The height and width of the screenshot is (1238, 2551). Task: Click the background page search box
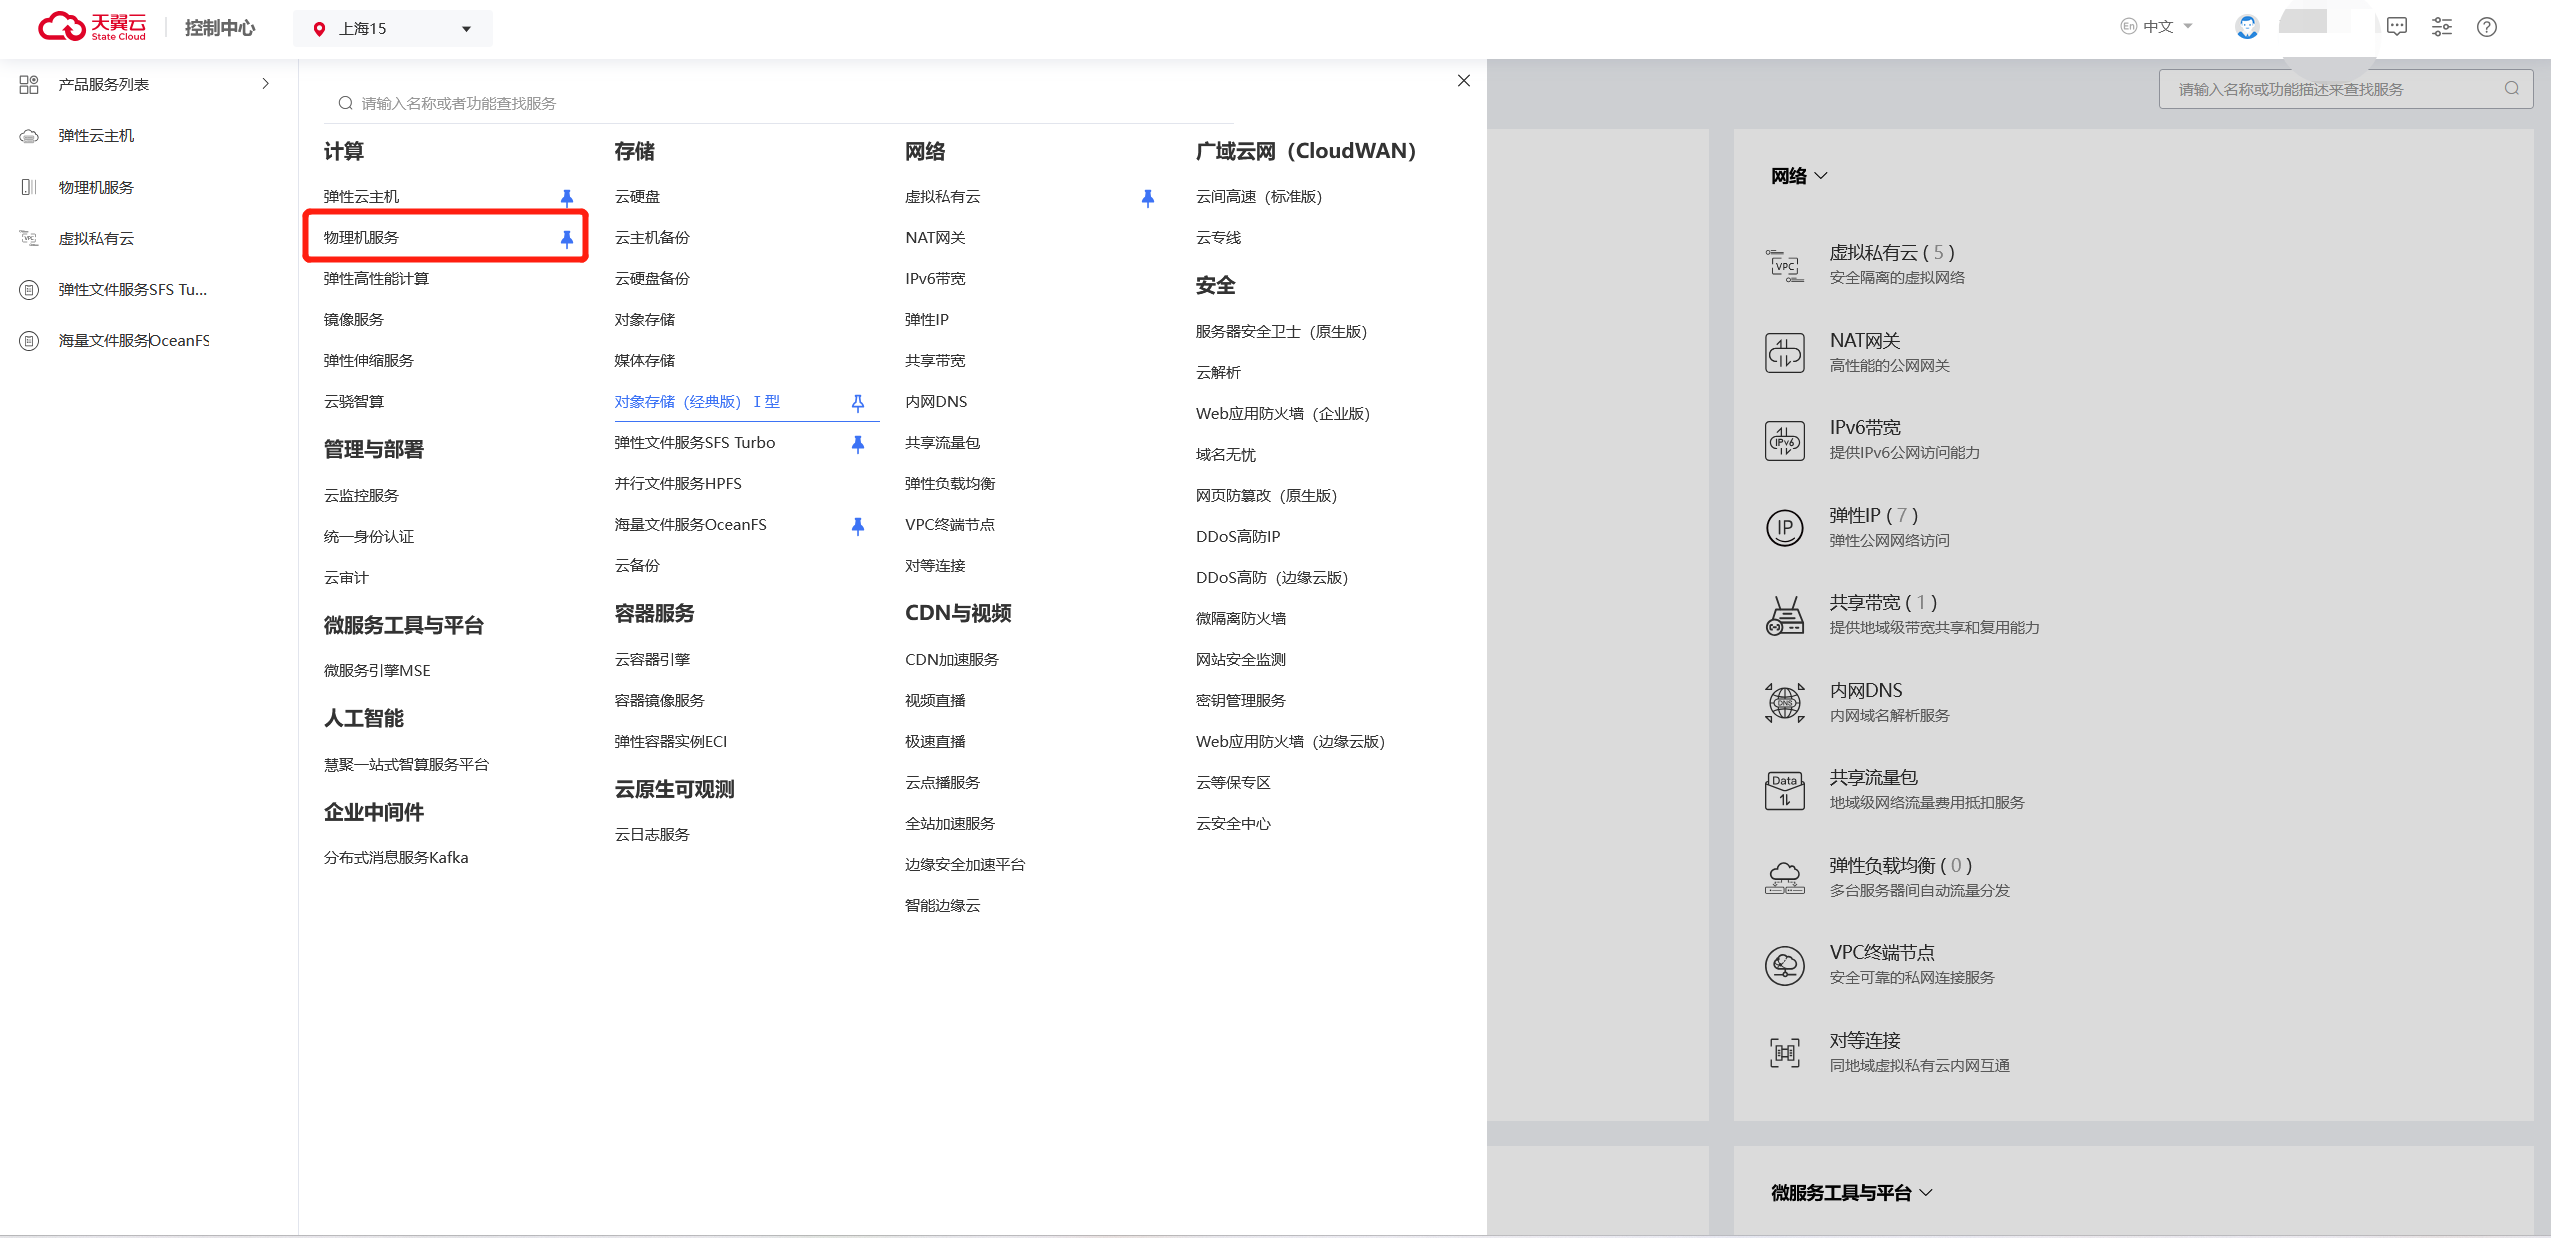tap(2346, 89)
